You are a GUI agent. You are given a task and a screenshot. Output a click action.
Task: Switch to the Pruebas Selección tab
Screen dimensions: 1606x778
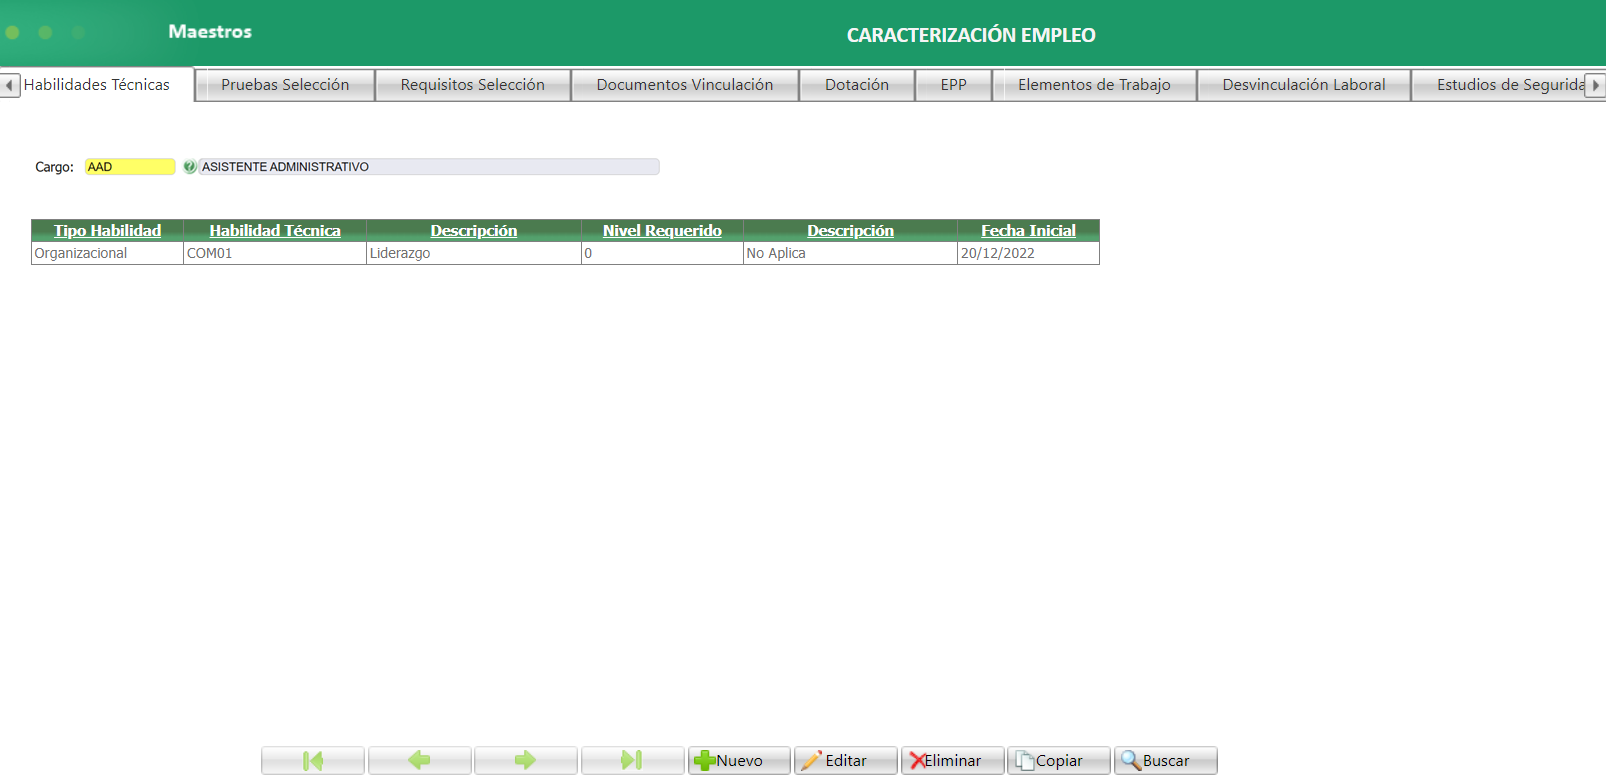point(285,85)
